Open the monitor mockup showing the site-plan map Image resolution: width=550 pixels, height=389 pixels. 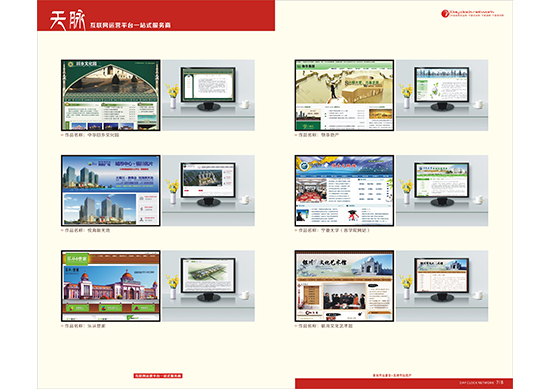(208, 286)
